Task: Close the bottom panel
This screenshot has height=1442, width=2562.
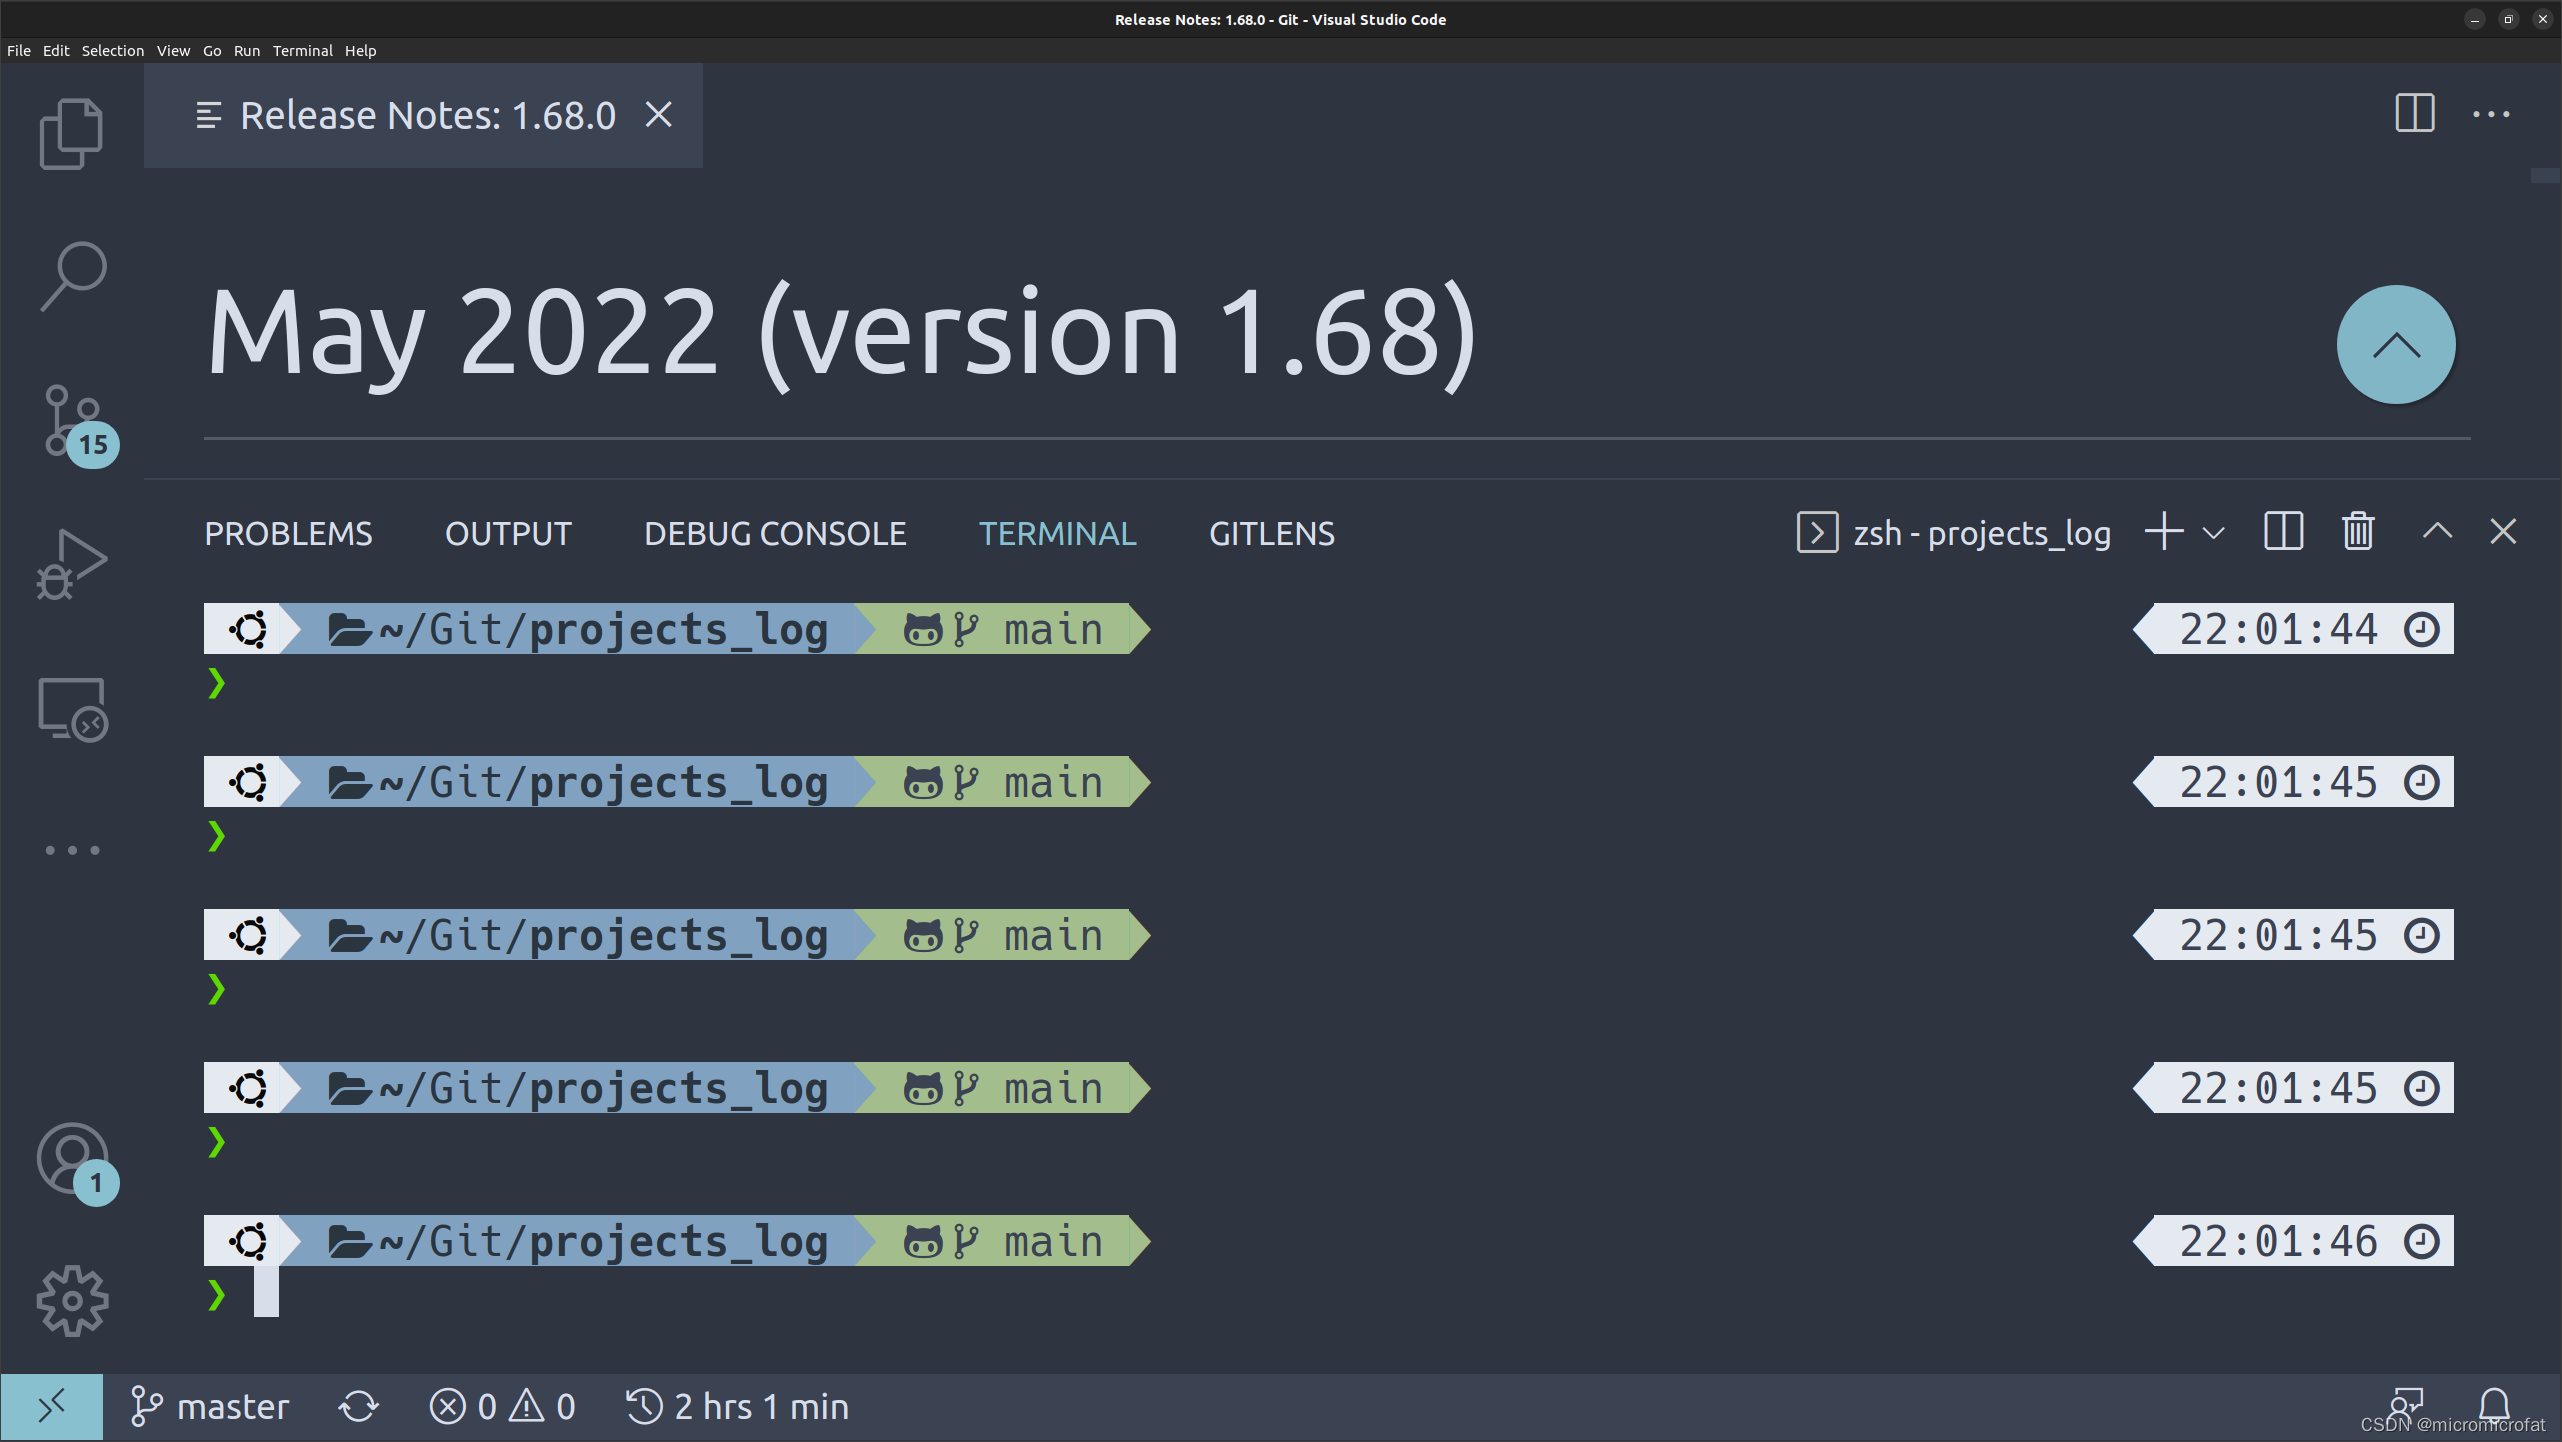Action: (x=2503, y=531)
